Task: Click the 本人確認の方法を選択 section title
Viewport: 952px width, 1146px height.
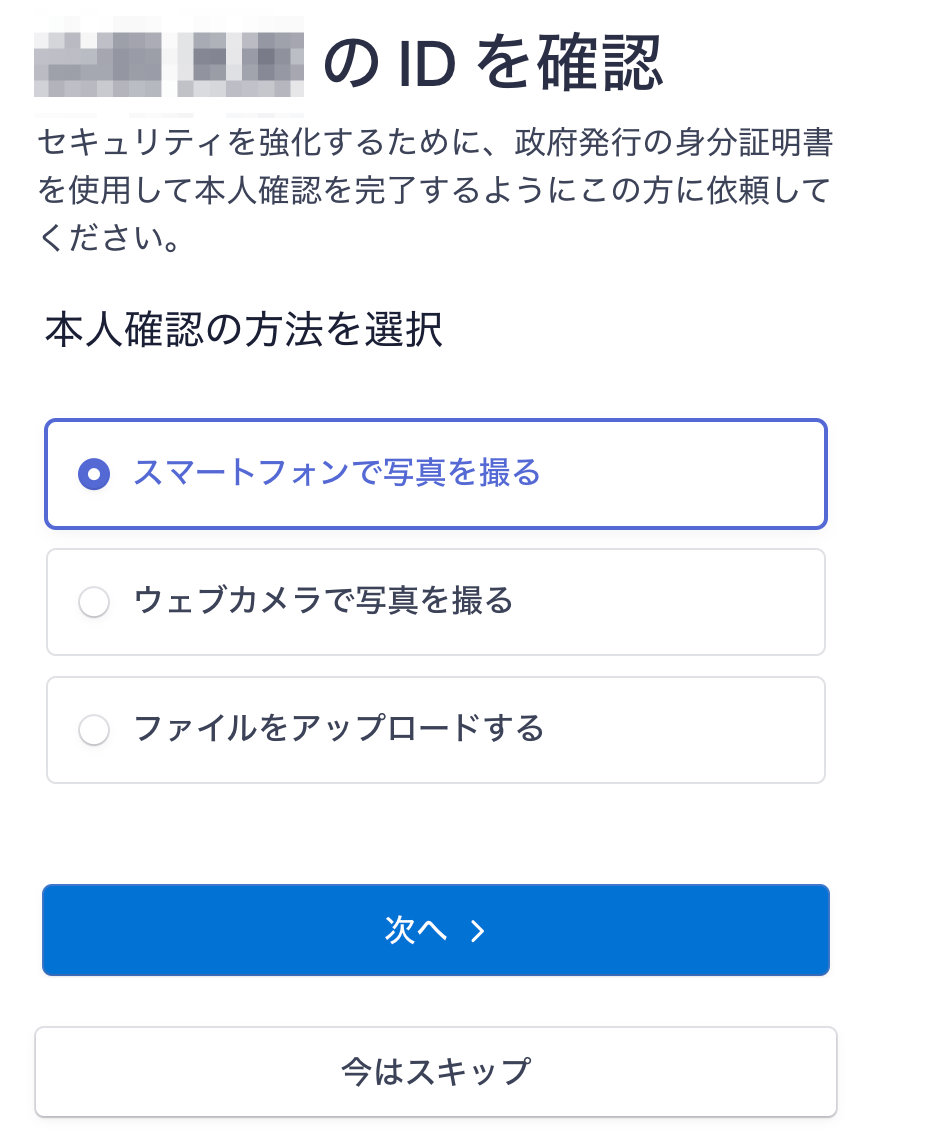Action: point(244,331)
